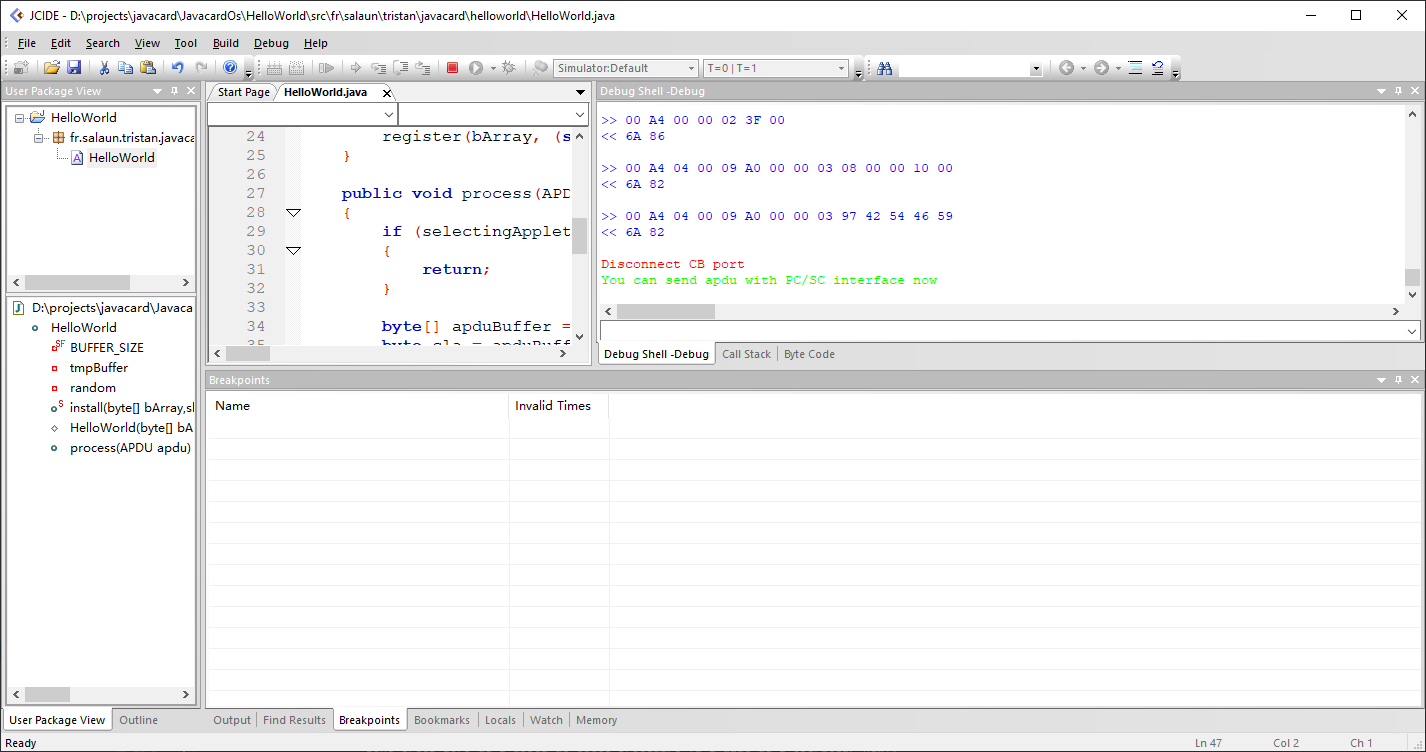The height and width of the screenshot is (752, 1426).
Task: Open the T=0 | T=1 protocol dropdown
Action: (841, 68)
